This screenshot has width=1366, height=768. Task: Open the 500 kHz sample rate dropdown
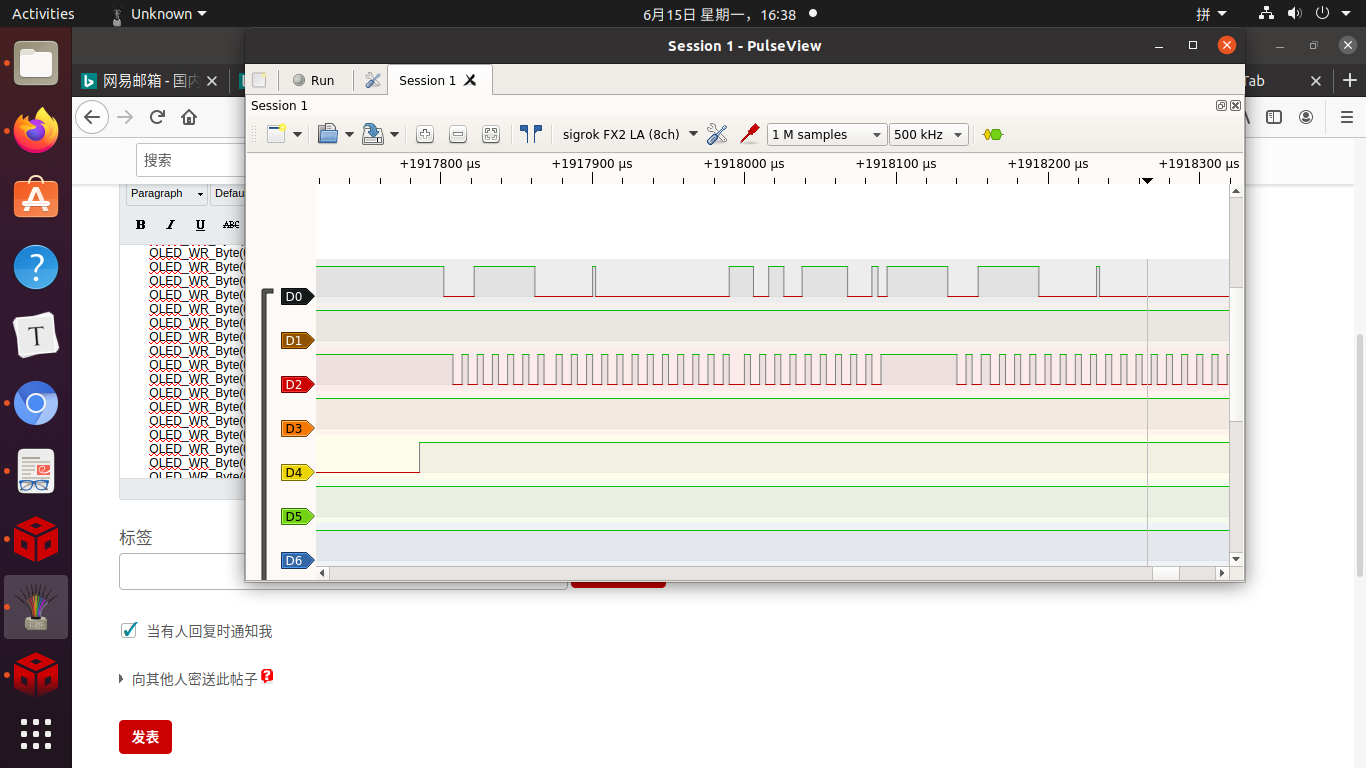929,134
